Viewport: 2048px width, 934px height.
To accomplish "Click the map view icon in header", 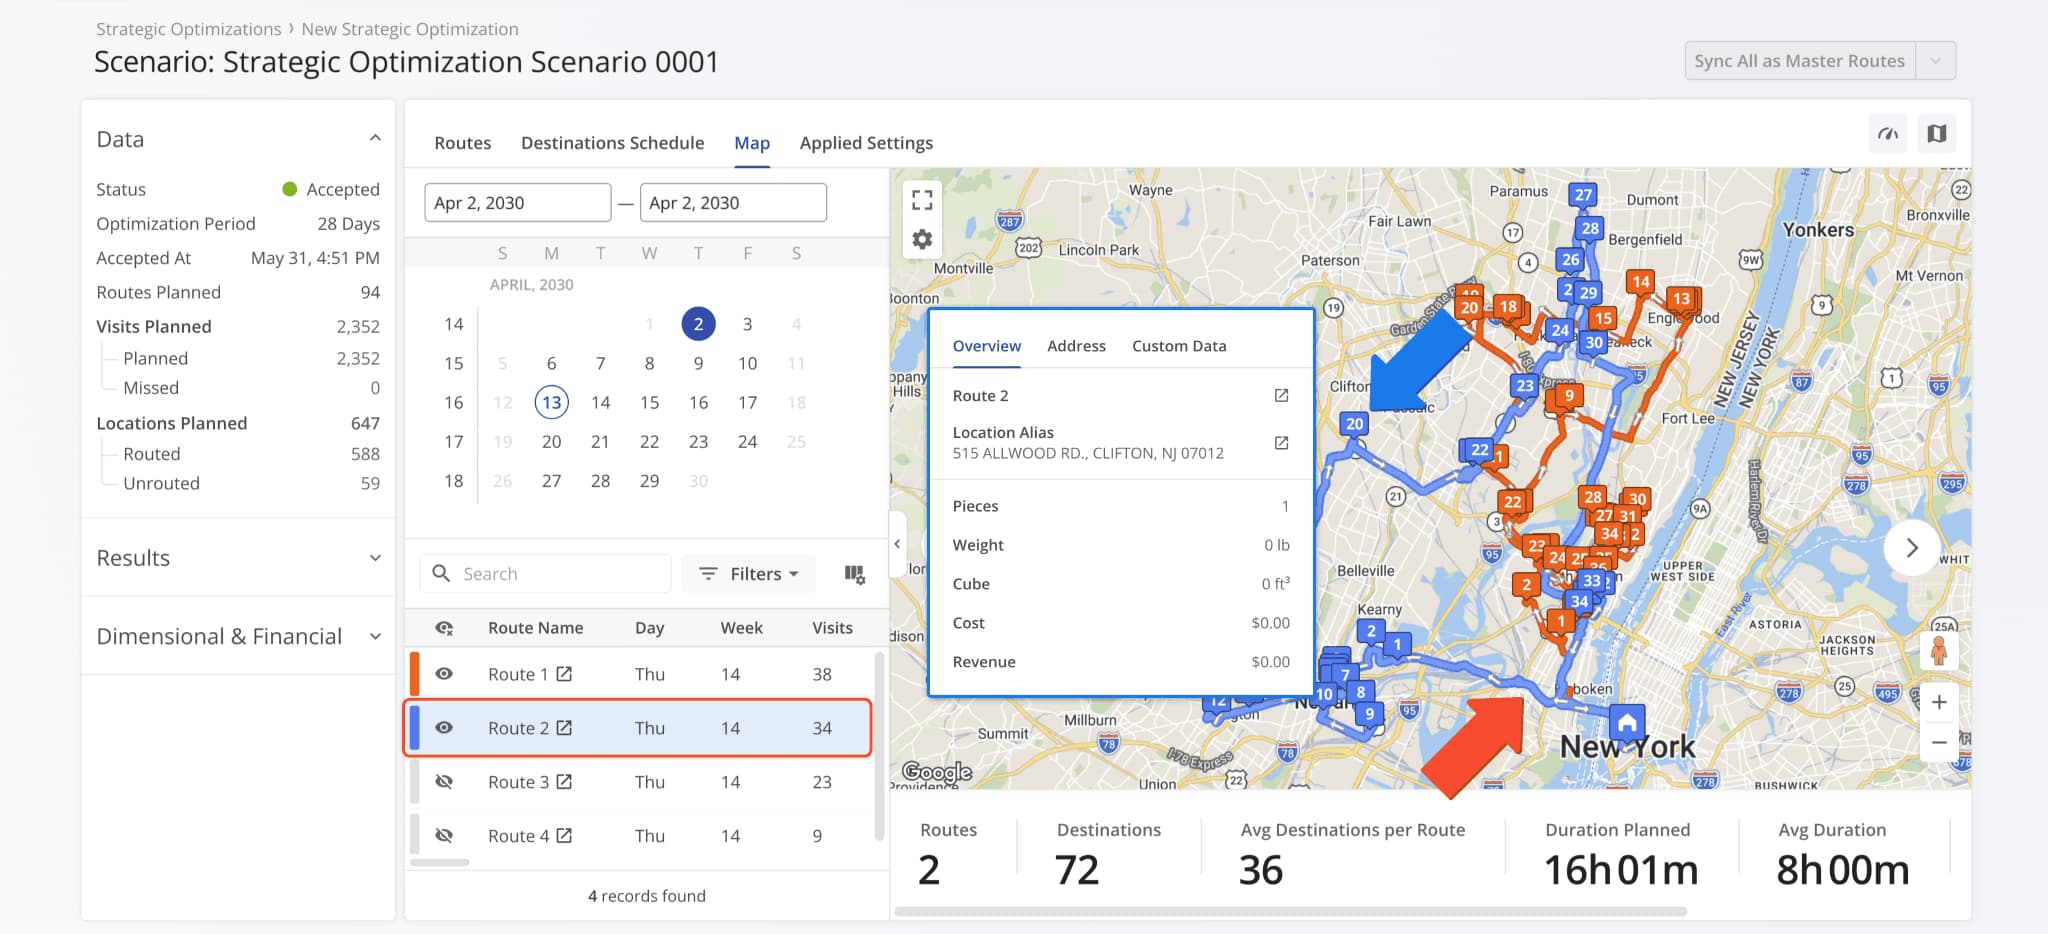I will pos(1937,134).
